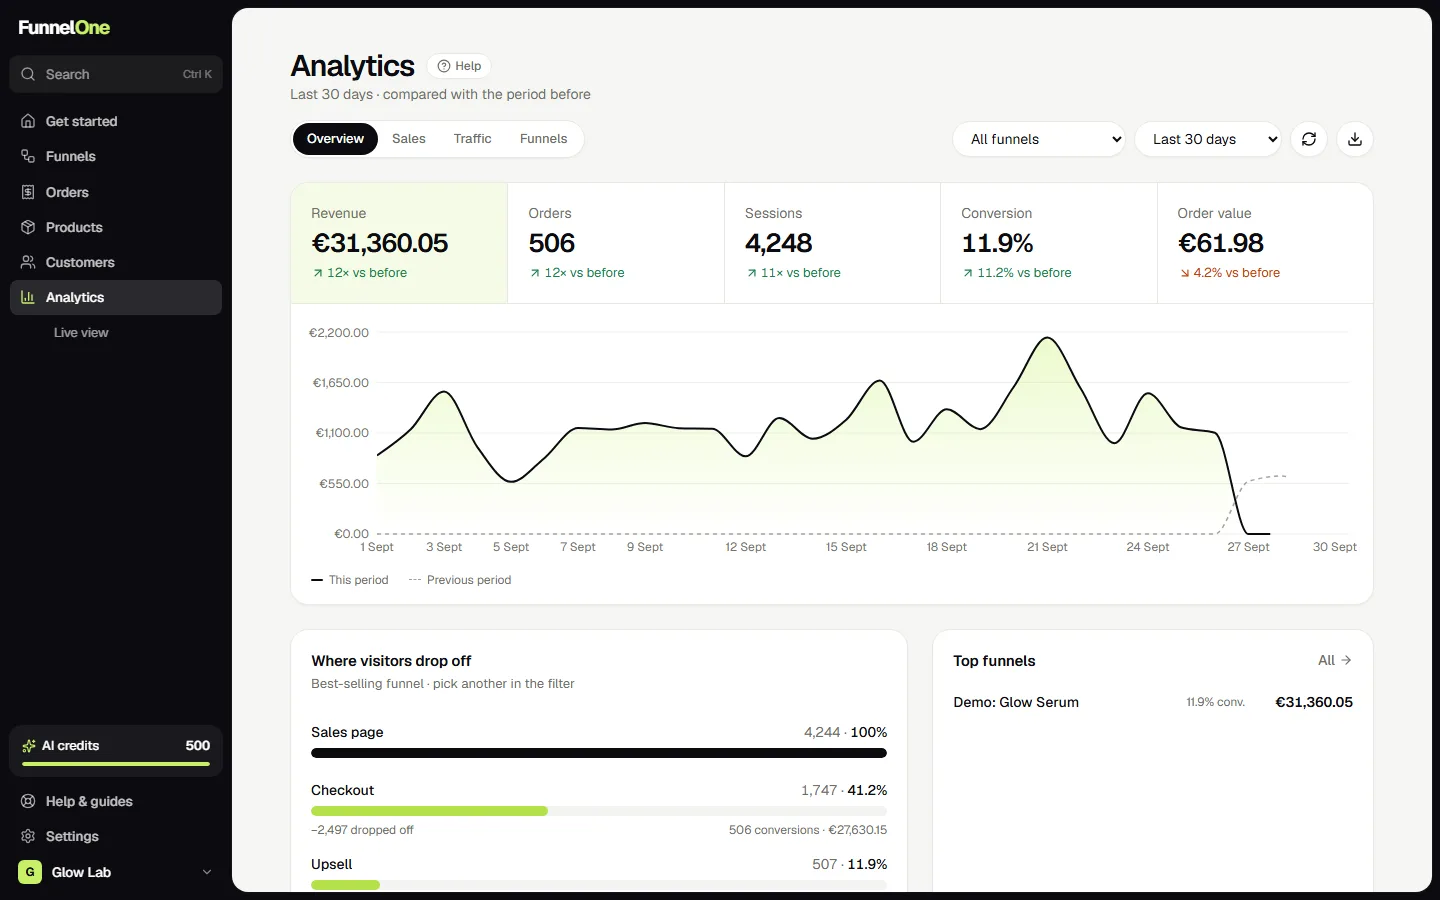Open the Help button beside Analytics

(459, 66)
